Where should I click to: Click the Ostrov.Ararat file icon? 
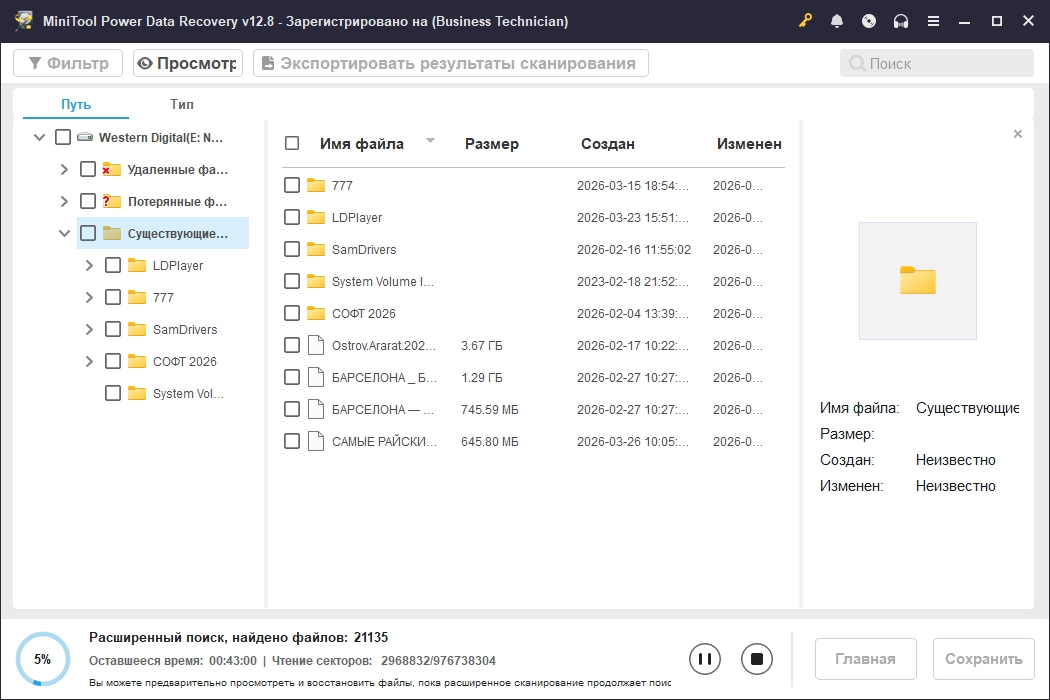316,345
